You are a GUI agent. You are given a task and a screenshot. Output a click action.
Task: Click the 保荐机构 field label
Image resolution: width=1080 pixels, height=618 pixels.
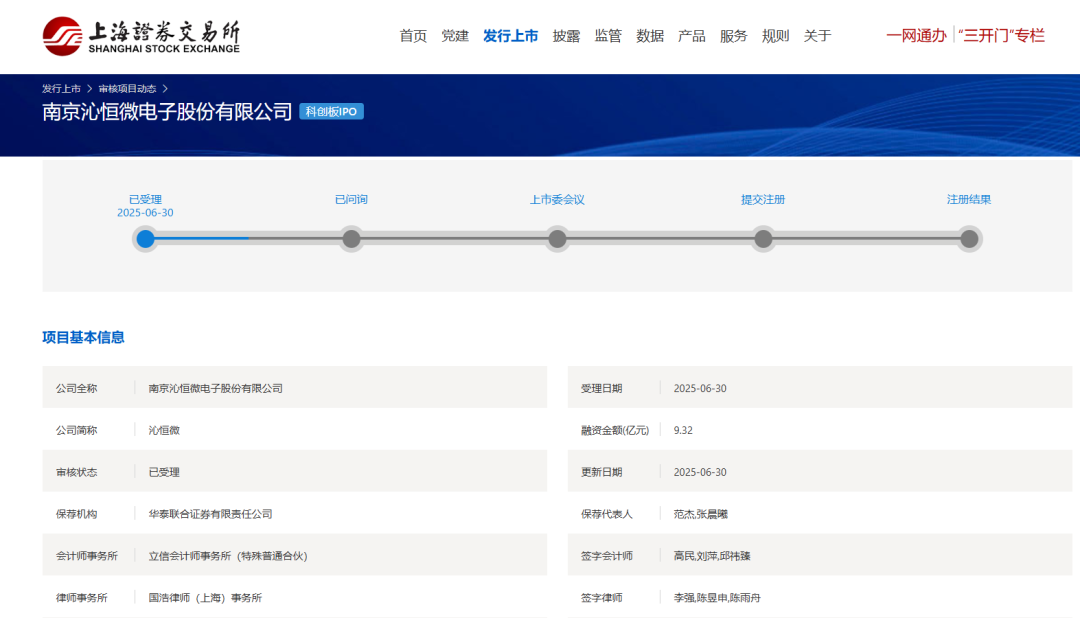pyautogui.click(x=76, y=514)
